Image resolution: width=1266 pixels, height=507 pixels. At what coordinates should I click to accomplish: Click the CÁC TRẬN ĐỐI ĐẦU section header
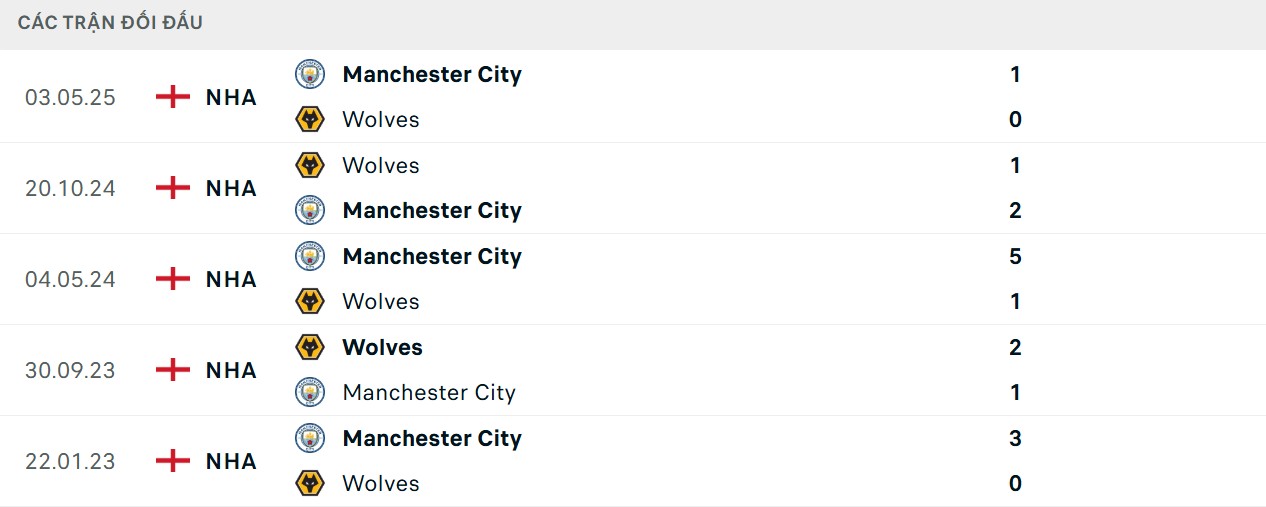tap(110, 22)
